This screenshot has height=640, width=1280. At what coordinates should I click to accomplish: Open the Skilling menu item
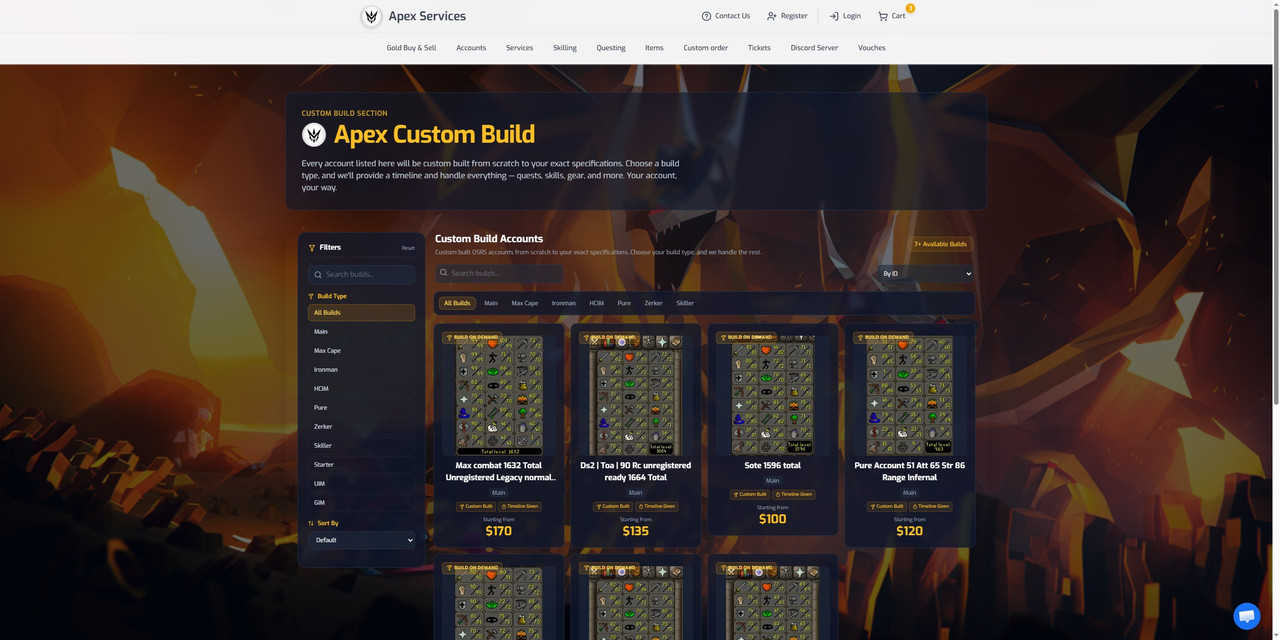(x=565, y=48)
